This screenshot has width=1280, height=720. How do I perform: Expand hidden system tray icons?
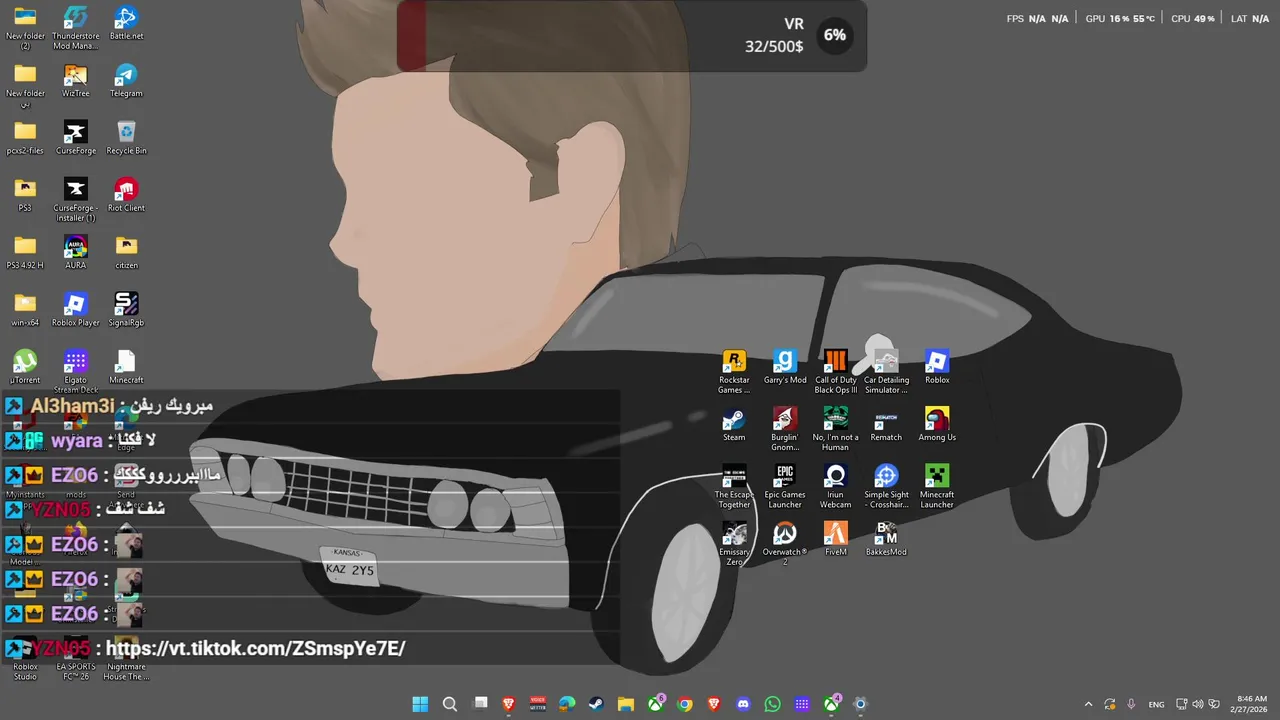click(x=1088, y=704)
